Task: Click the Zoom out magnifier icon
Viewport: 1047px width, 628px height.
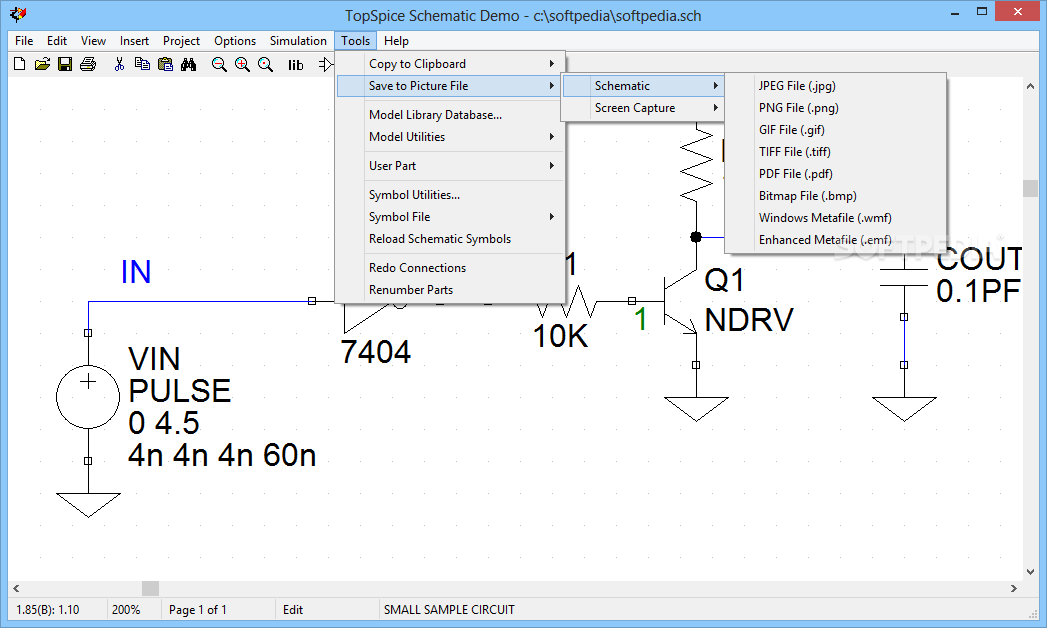Action: pyautogui.click(x=219, y=64)
